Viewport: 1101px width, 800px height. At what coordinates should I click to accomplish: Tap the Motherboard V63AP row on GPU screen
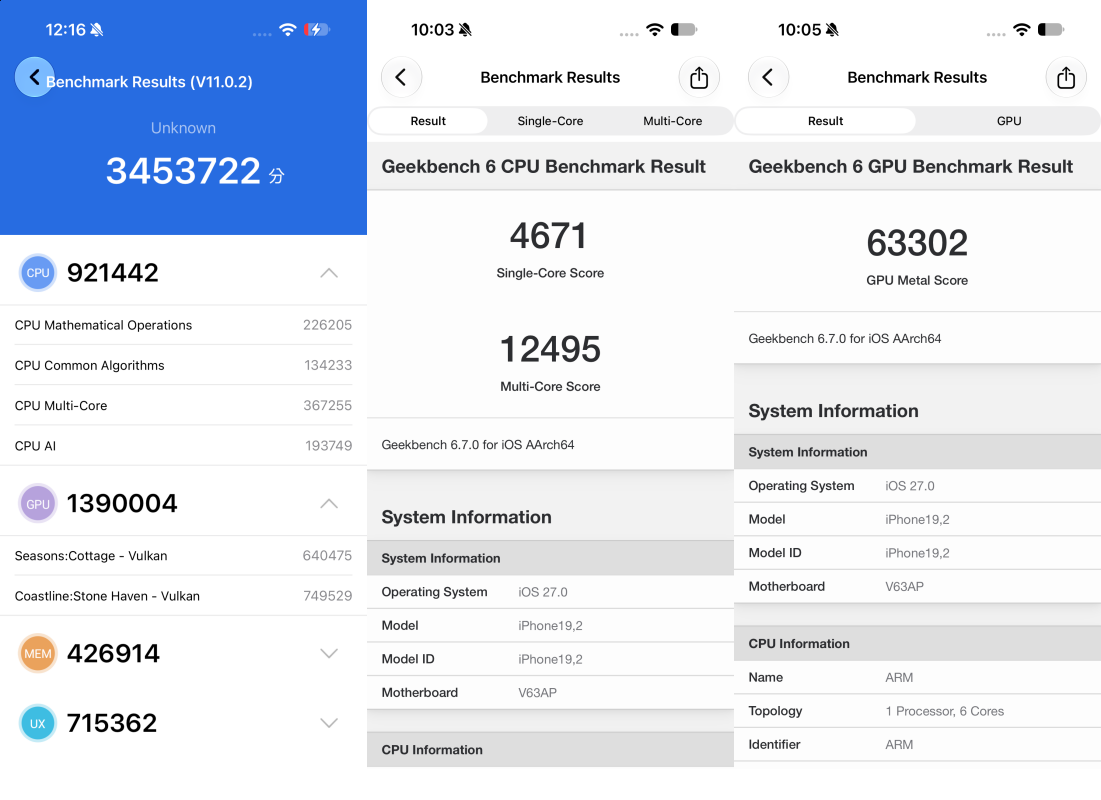[918, 586]
